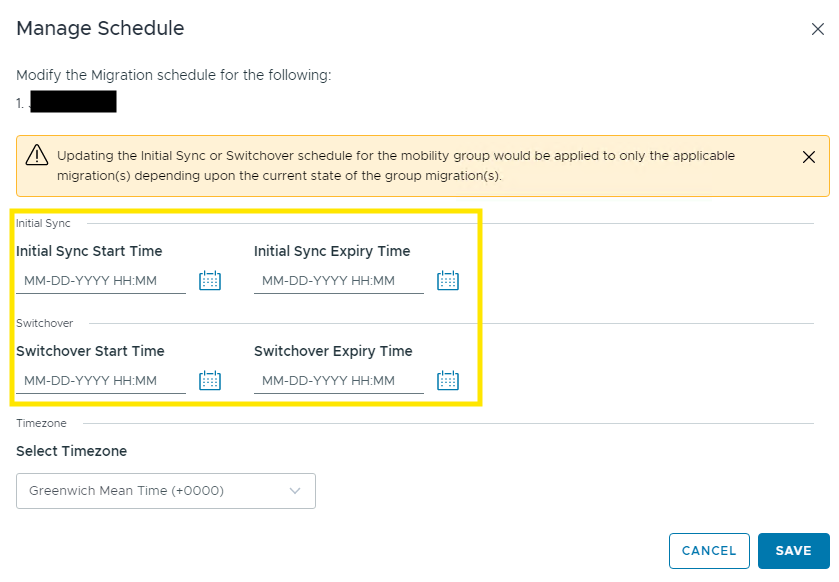Click the chevron arrow in timezone box
Screen dimensions: 839x582
coord(295,491)
